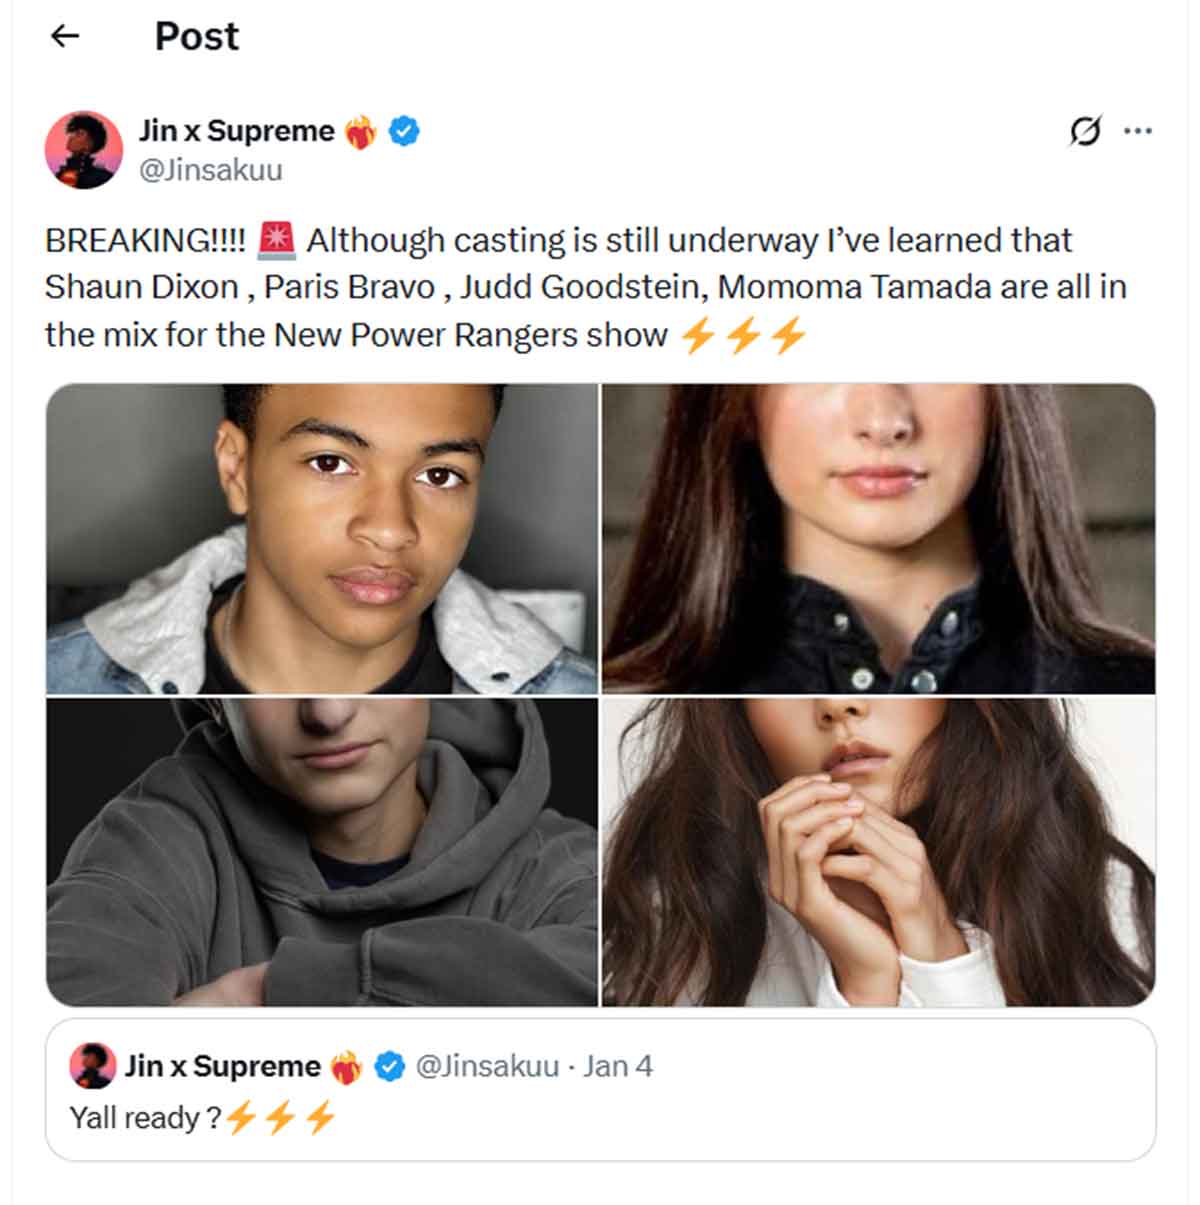Click the "Post" header title
The width and height of the screenshot is (1200, 1205).
(x=197, y=37)
